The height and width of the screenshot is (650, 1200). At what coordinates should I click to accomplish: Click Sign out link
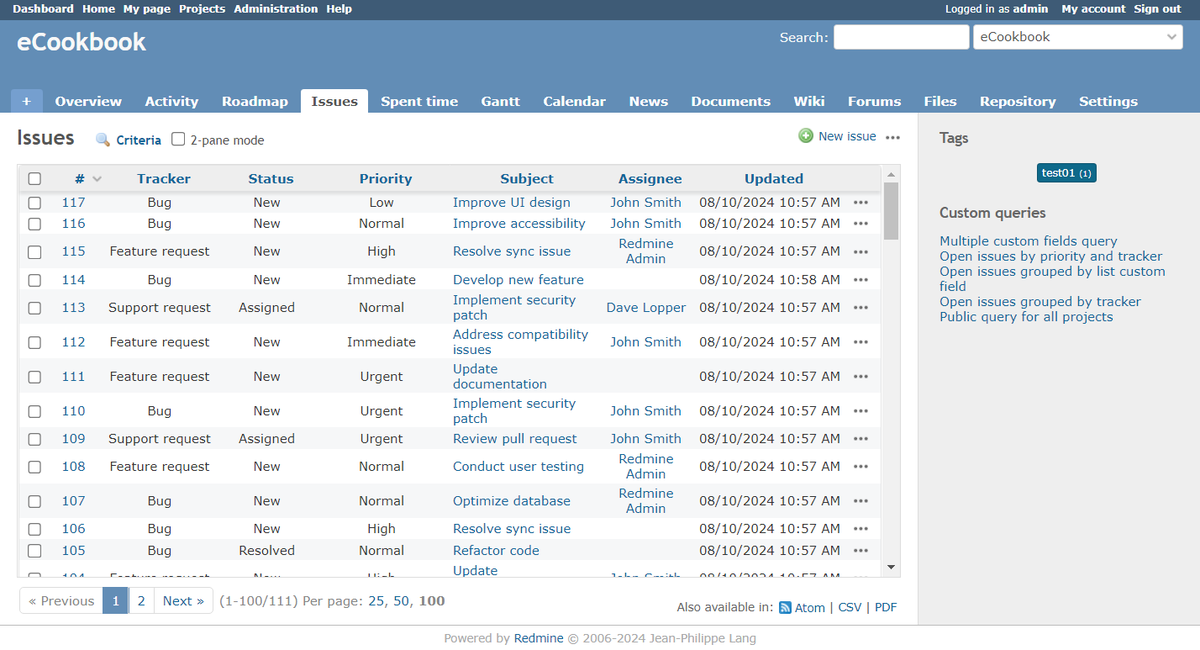(1157, 8)
